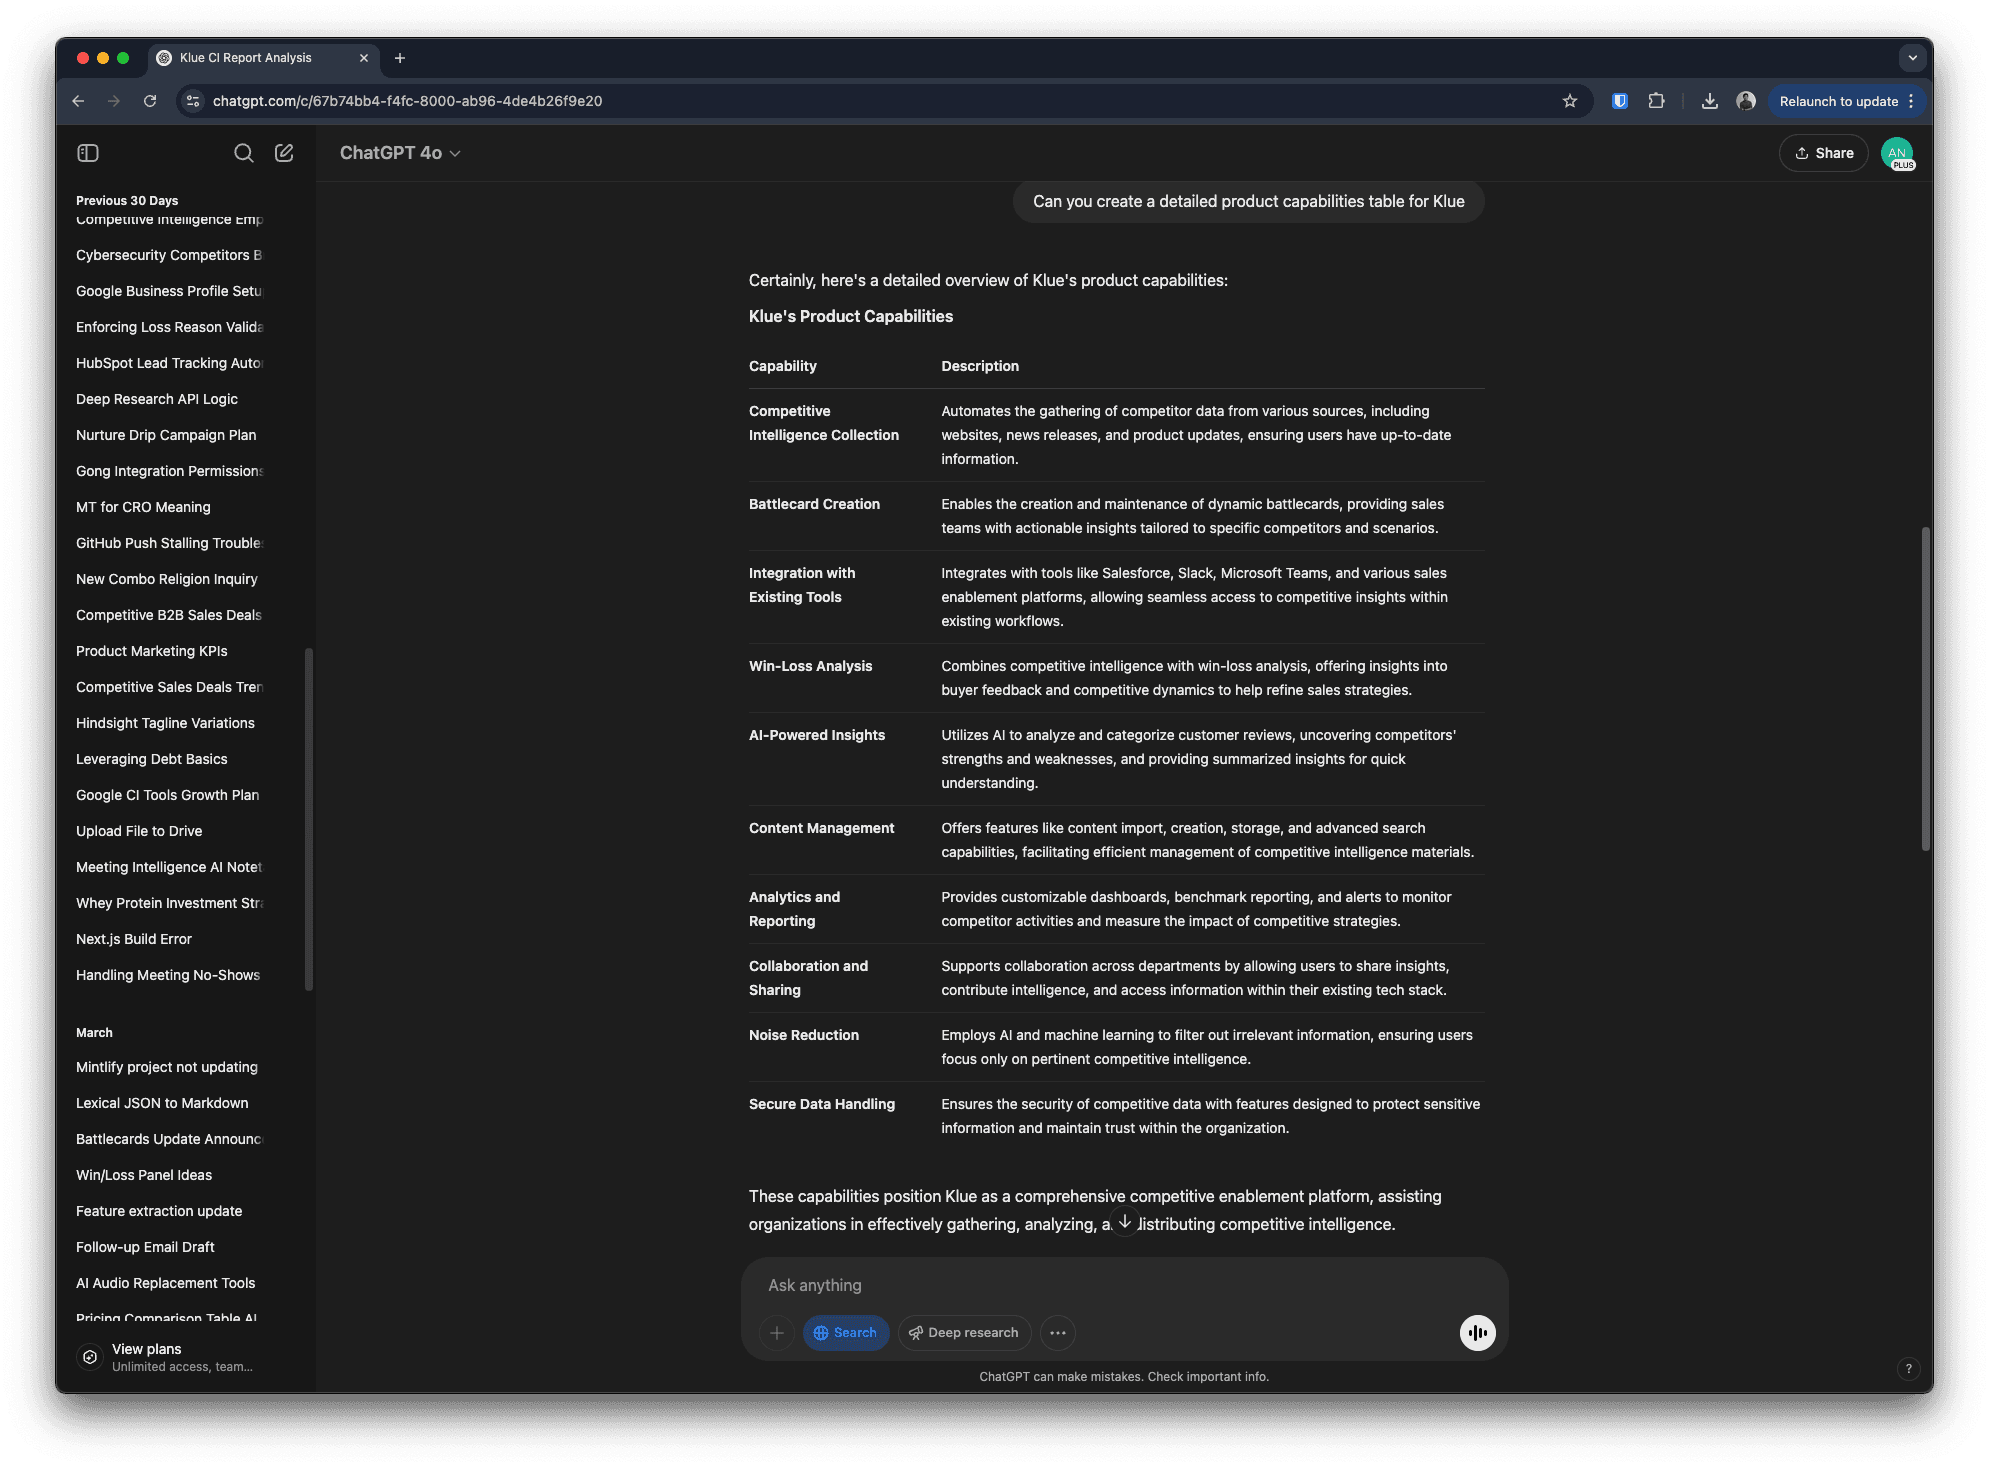
Task: Click the browser address bar URL
Action: (408, 101)
